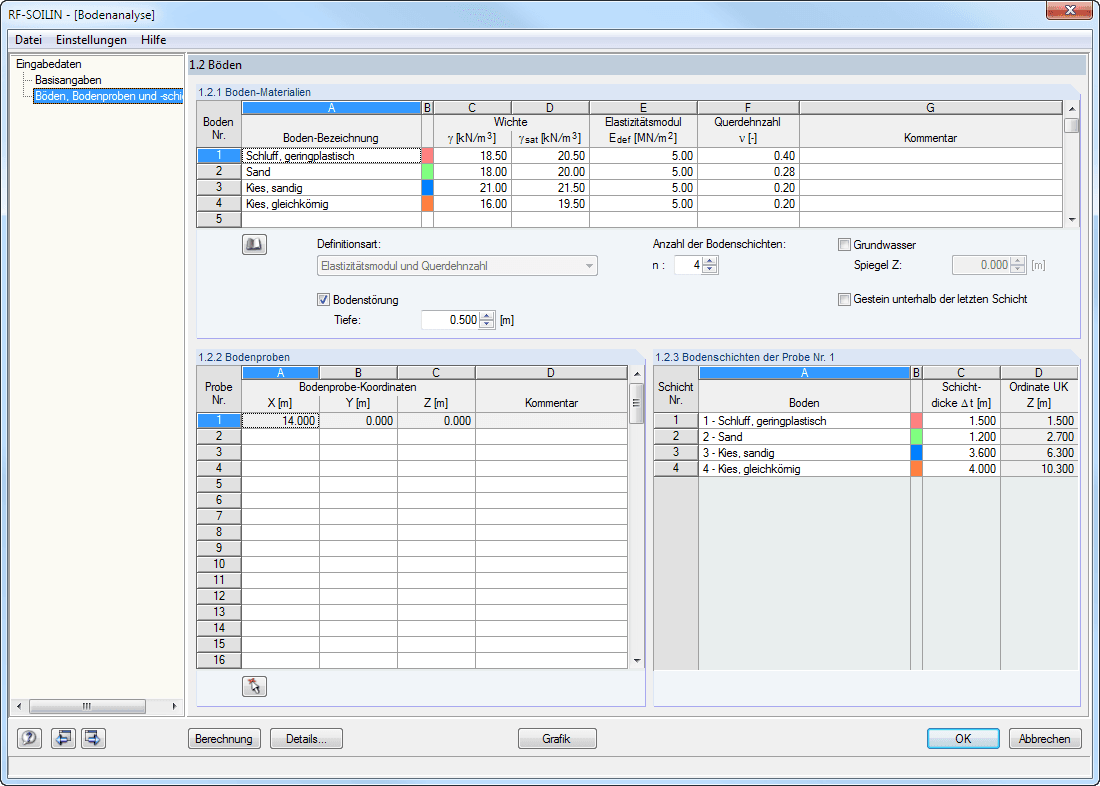Select Basisangaben in the tree
Image resolution: width=1100 pixels, height=786 pixels.
click(68, 80)
